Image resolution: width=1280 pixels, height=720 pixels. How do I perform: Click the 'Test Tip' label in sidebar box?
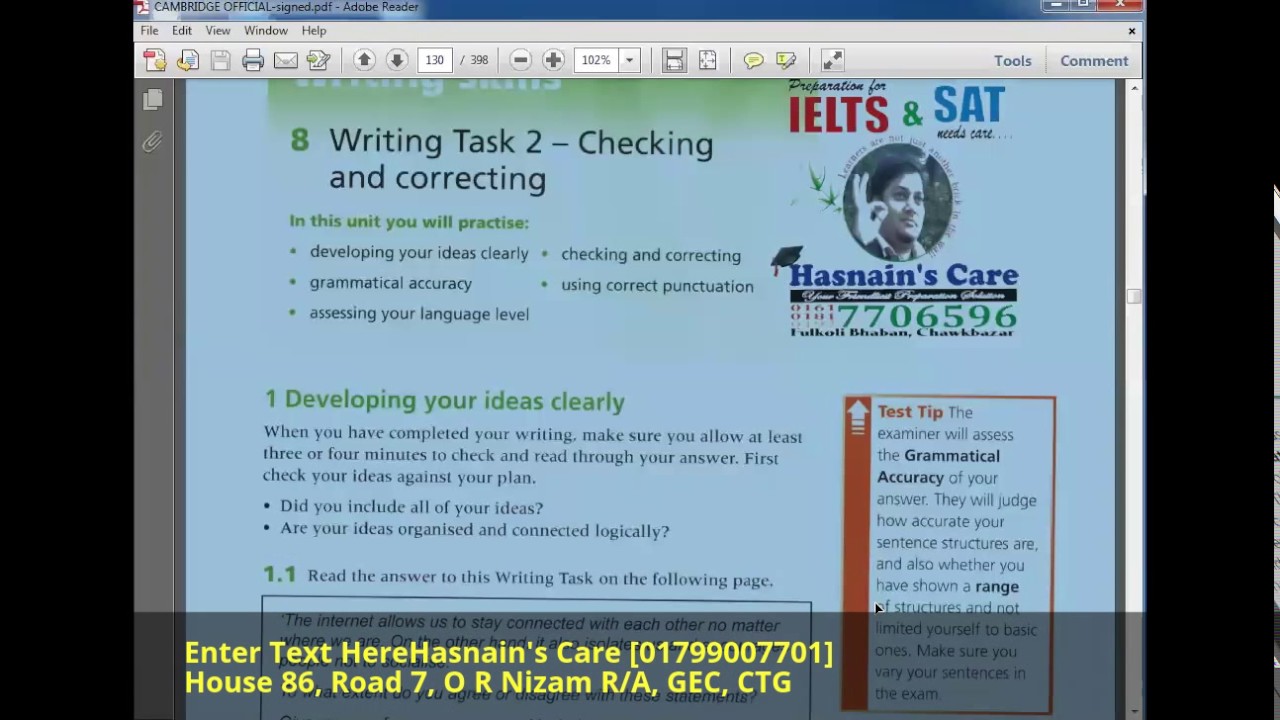tap(910, 412)
